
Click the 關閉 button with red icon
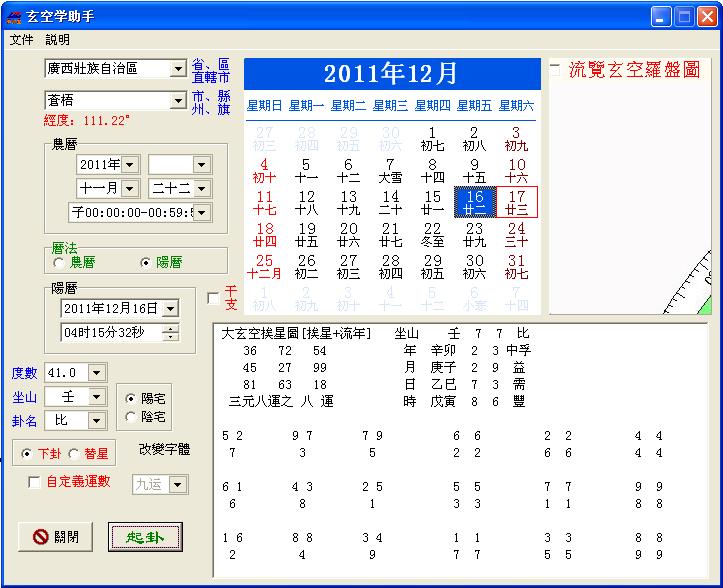click(56, 537)
